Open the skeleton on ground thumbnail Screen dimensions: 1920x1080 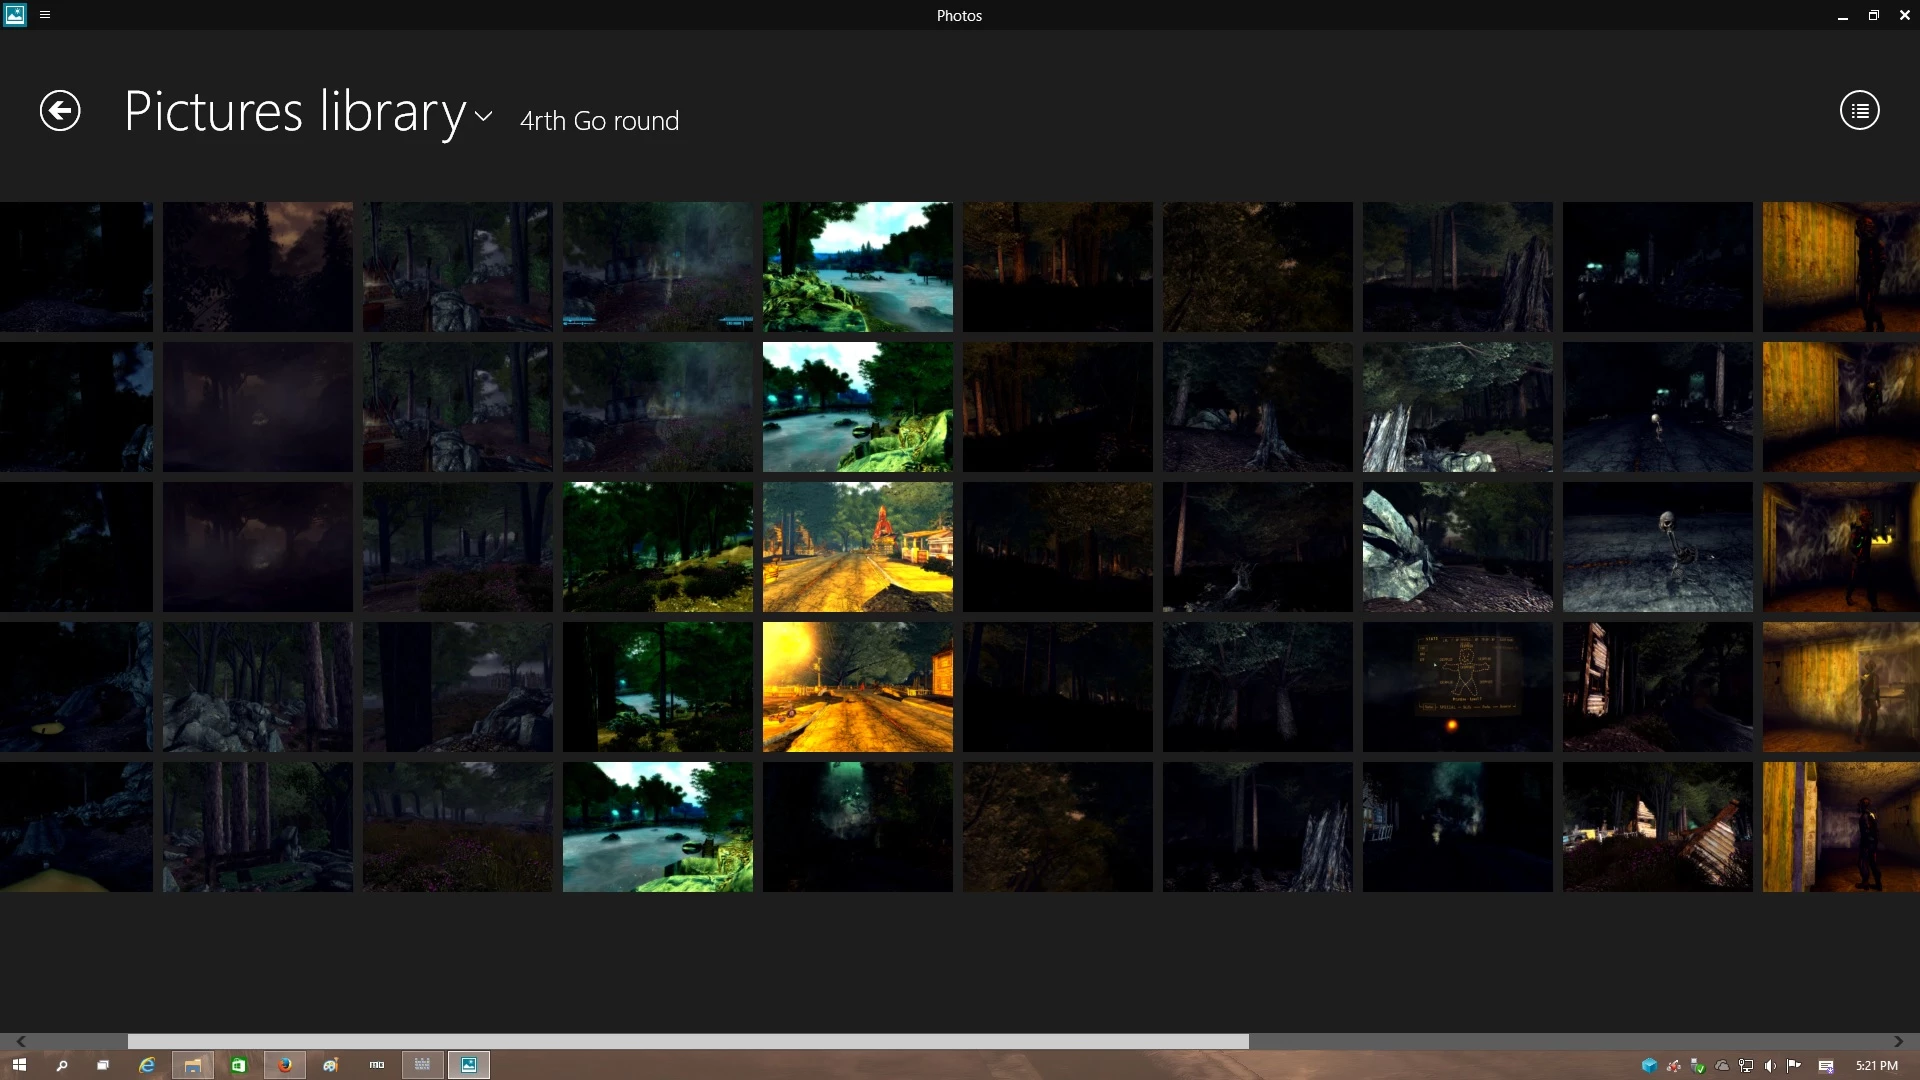click(x=1658, y=547)
